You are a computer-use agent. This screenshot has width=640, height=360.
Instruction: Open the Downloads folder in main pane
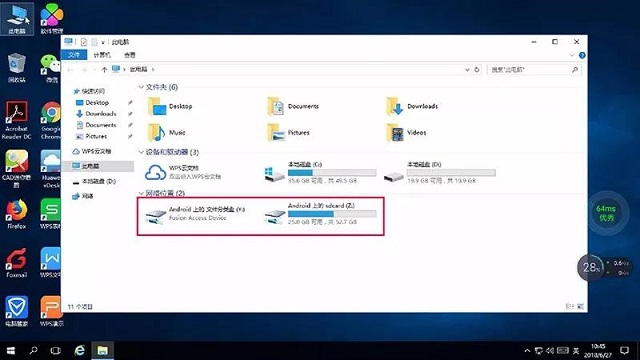pos(411,107)
